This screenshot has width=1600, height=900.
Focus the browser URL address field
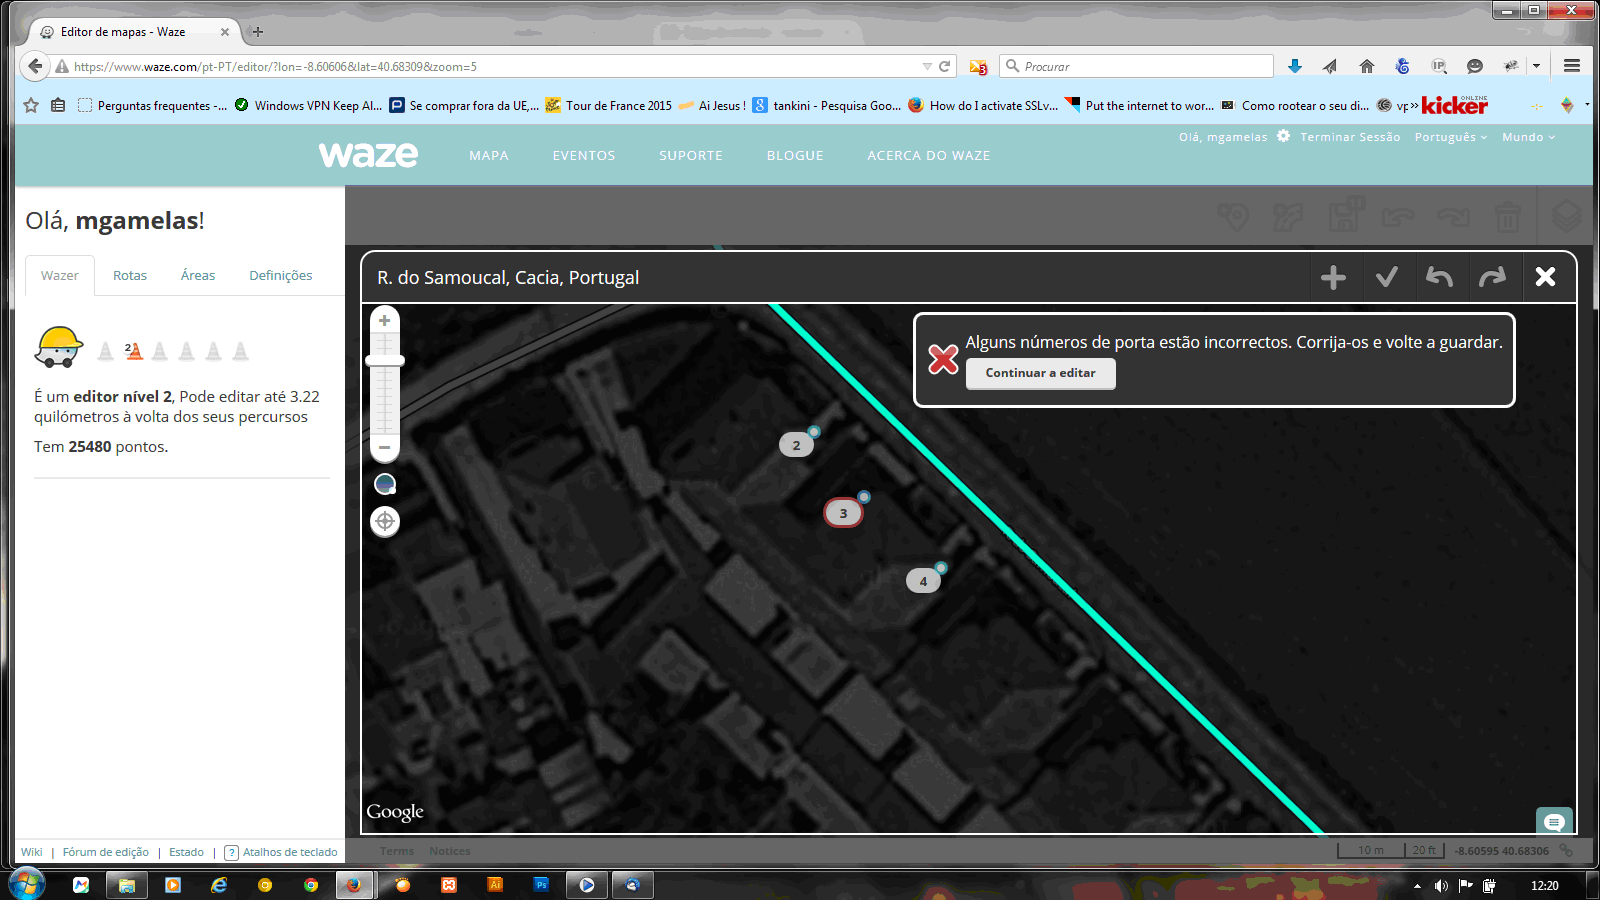(x=495, y=67)
